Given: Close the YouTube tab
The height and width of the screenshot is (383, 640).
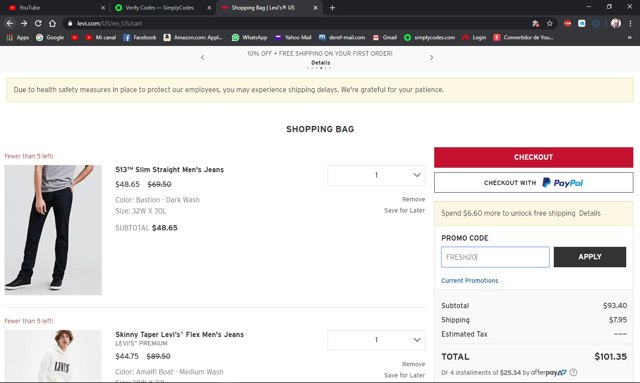Looking at the screenshot, I should point(103,7).
